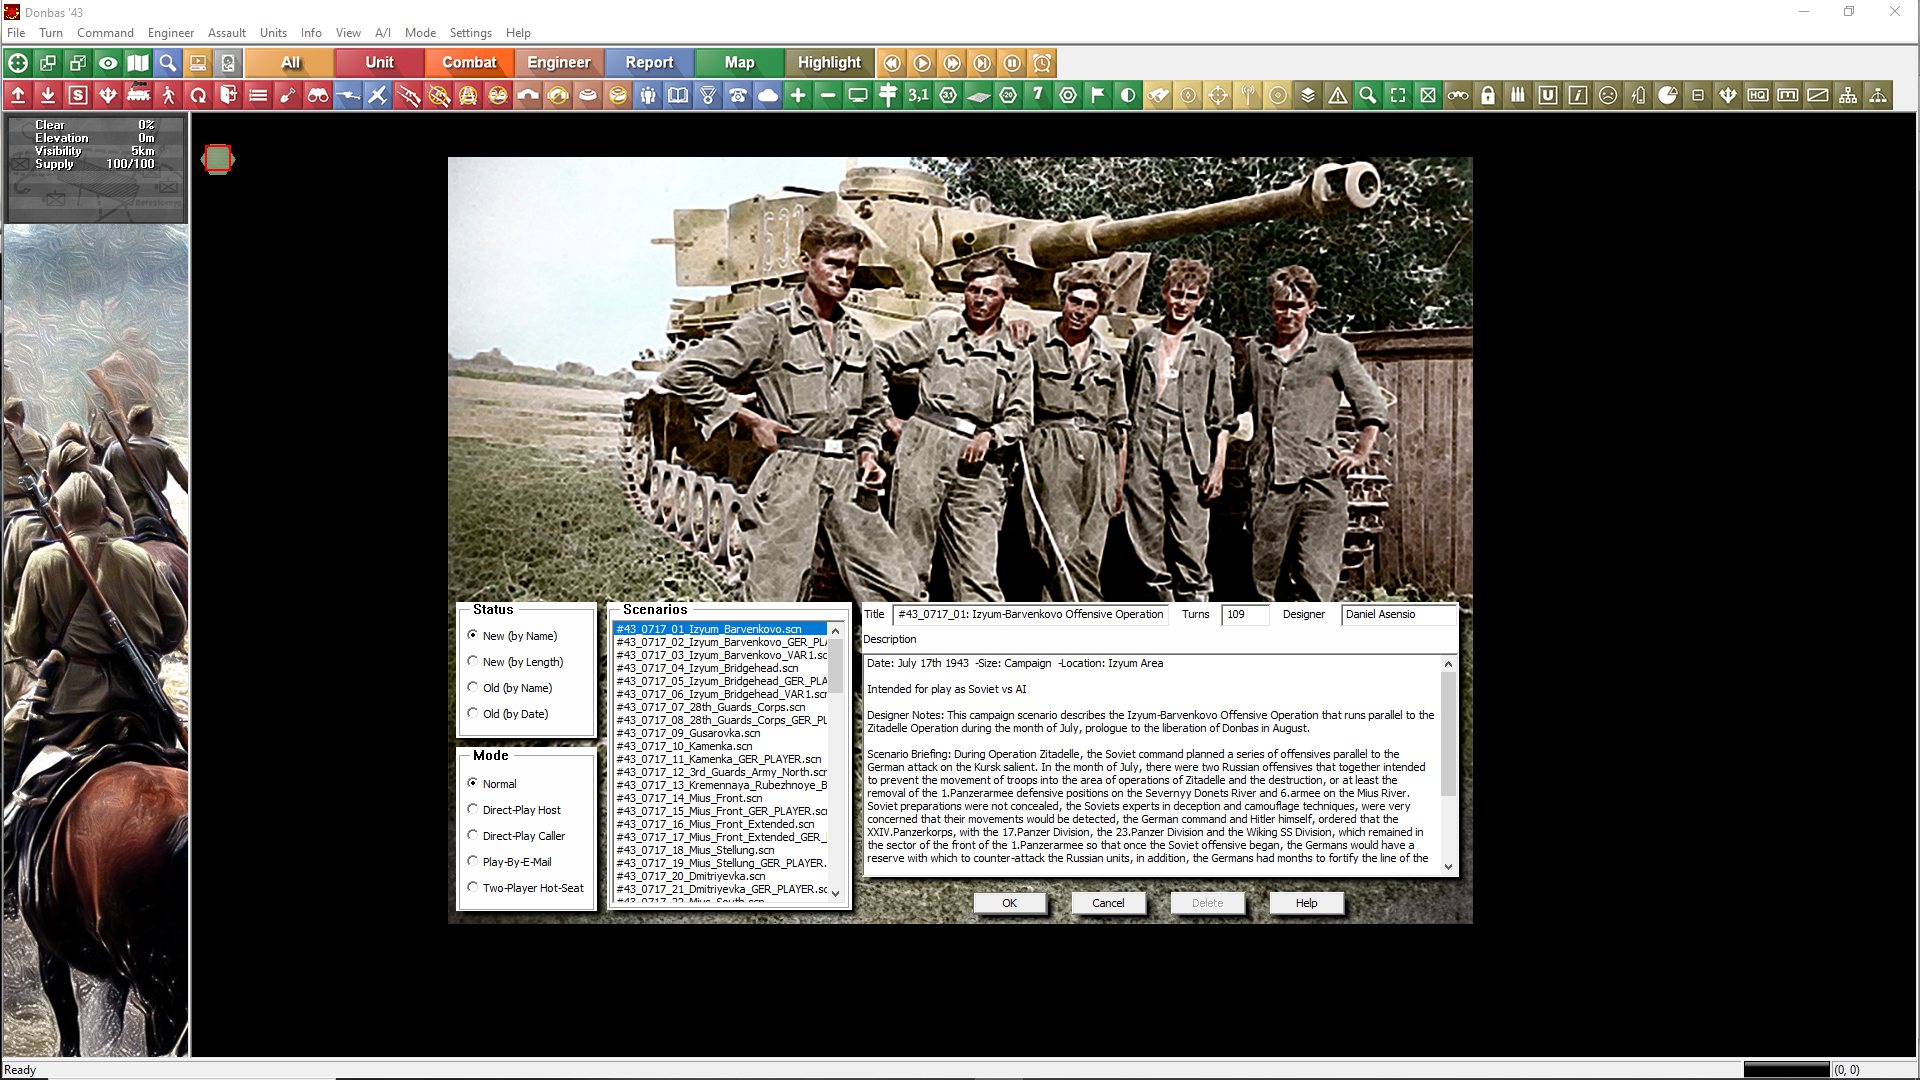The width and height of the screenshot is (1920, 1080).
Task: Click the telephone icon in toolbar
Action: coord(738,96)
